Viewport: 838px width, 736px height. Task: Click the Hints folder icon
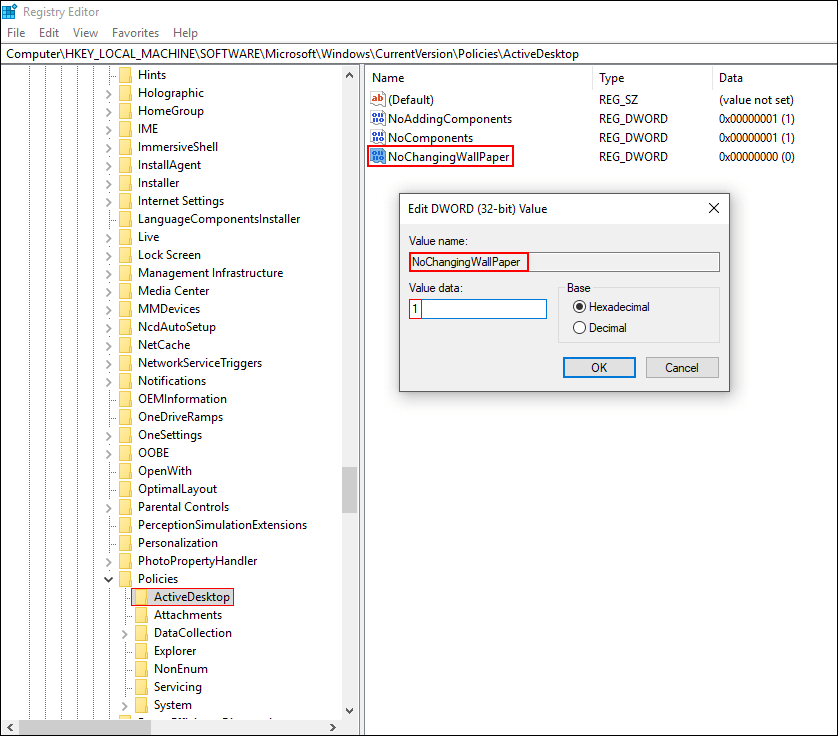pos(125,75)
